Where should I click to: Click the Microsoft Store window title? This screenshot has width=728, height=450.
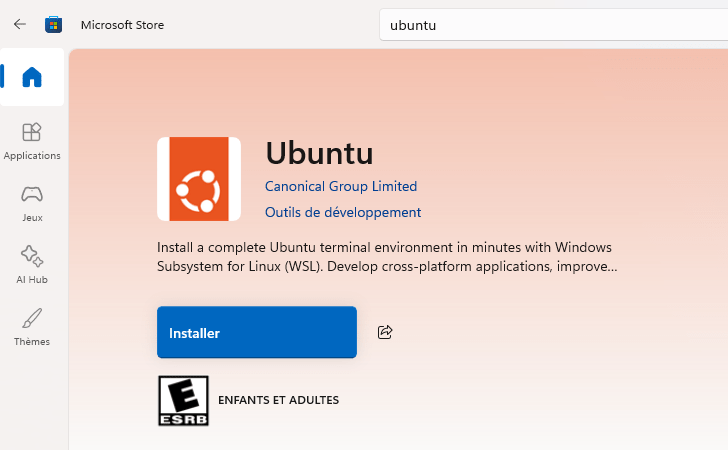[122, 25]
